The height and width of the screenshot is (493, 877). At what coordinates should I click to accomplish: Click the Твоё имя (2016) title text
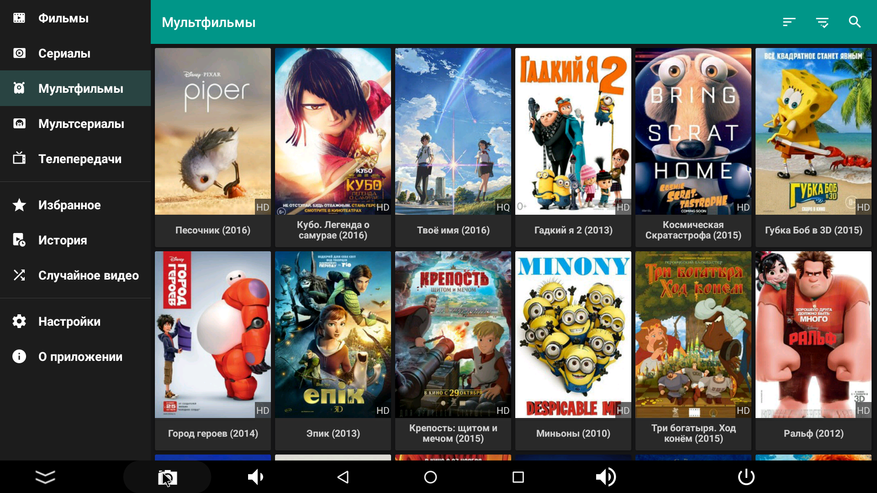(453, 230)
